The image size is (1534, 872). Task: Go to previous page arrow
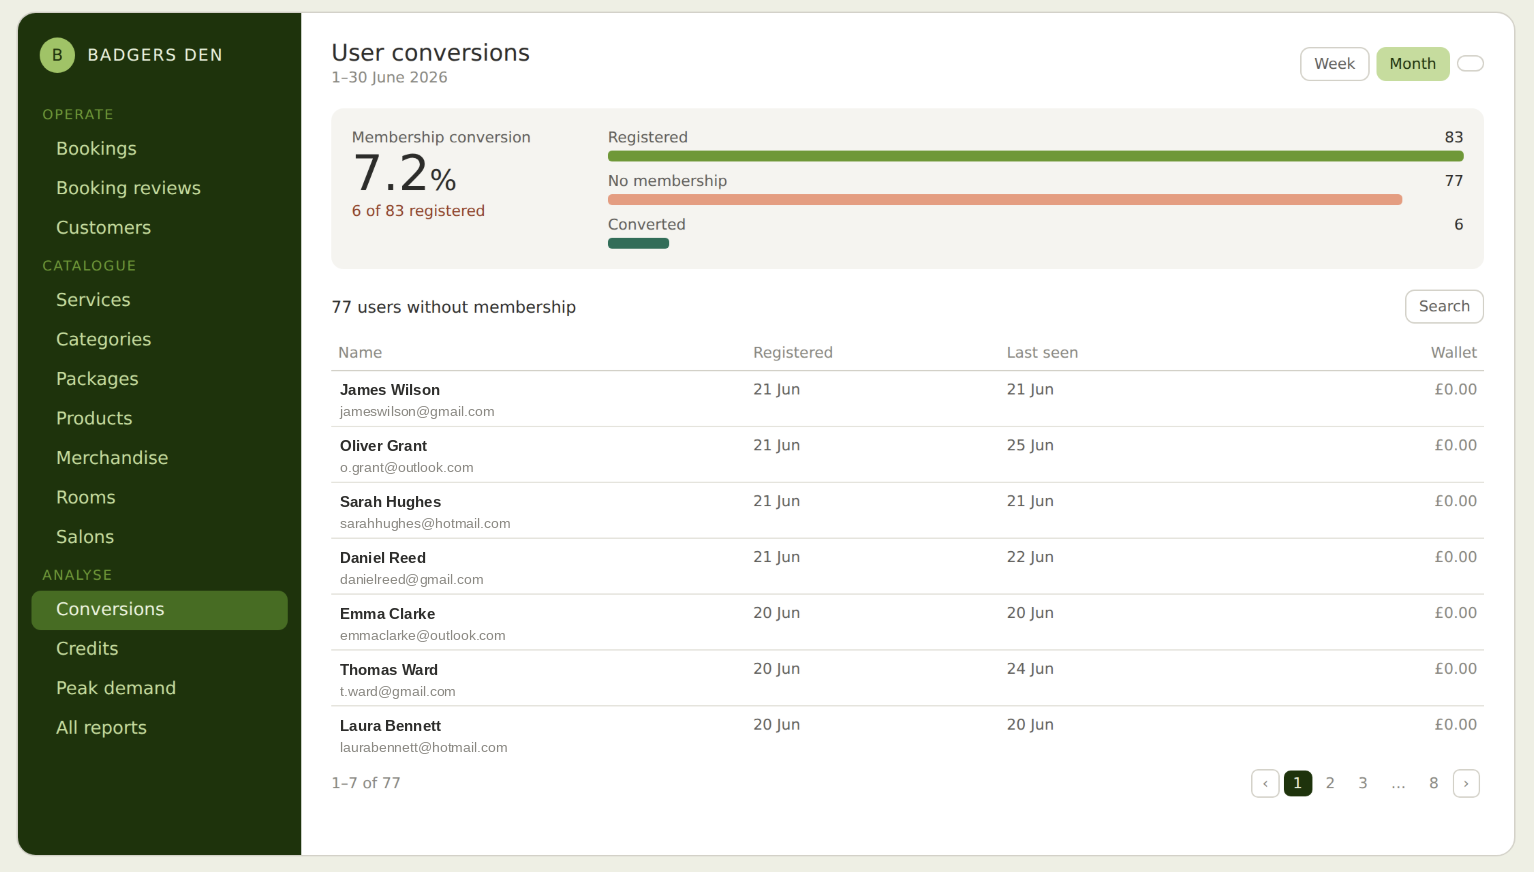coord(1265,783)
